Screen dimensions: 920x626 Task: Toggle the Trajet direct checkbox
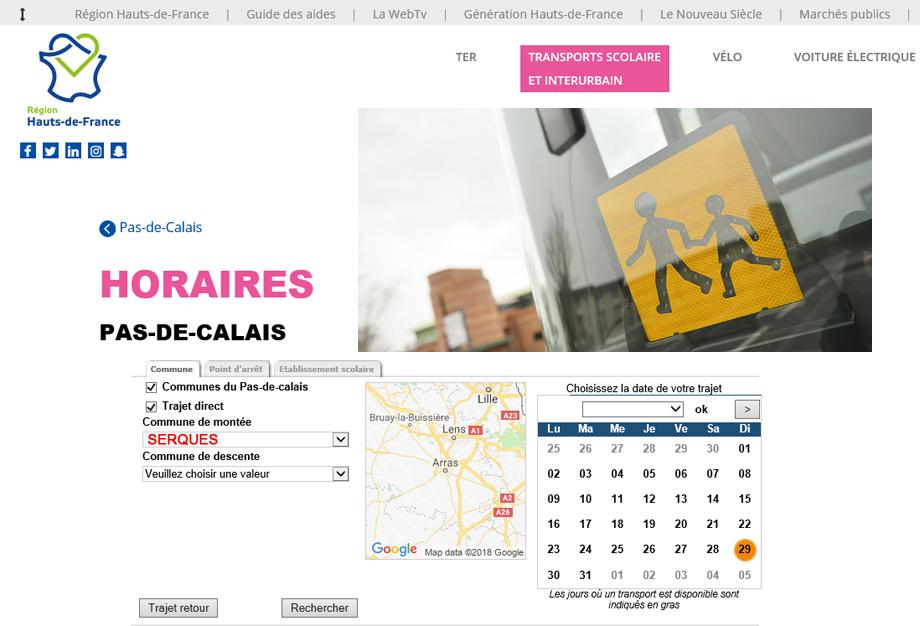coord(151,407)
